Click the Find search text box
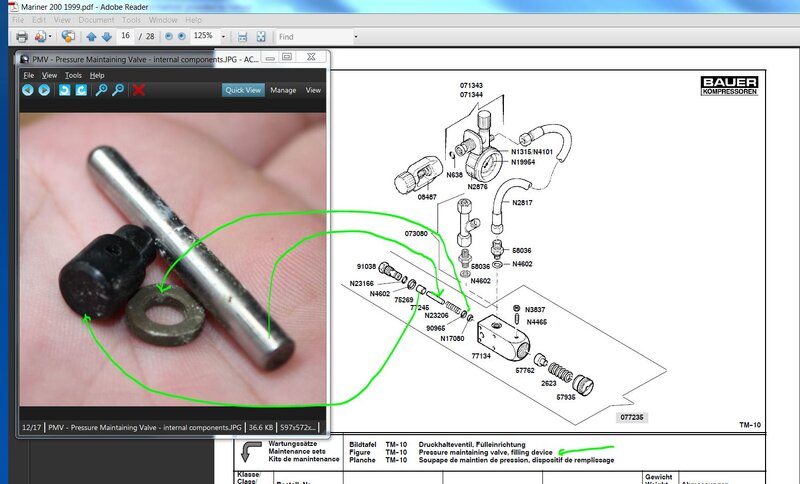The image size is (800, 484). tap(312, 37)
